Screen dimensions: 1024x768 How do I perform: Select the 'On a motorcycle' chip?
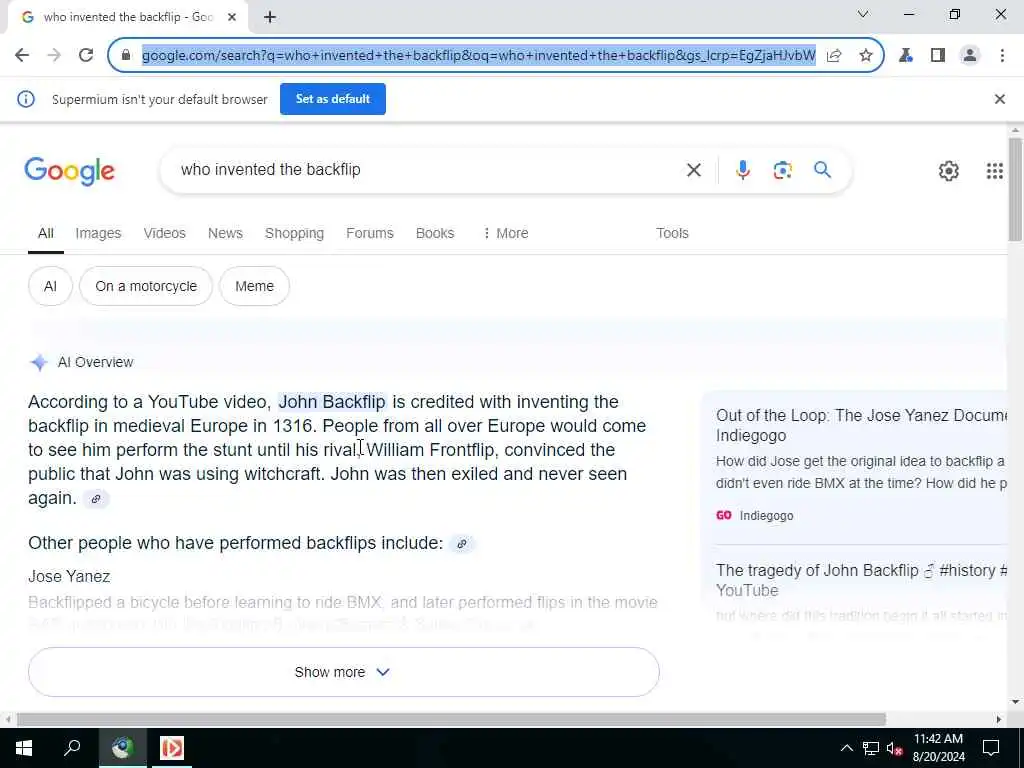146,286
